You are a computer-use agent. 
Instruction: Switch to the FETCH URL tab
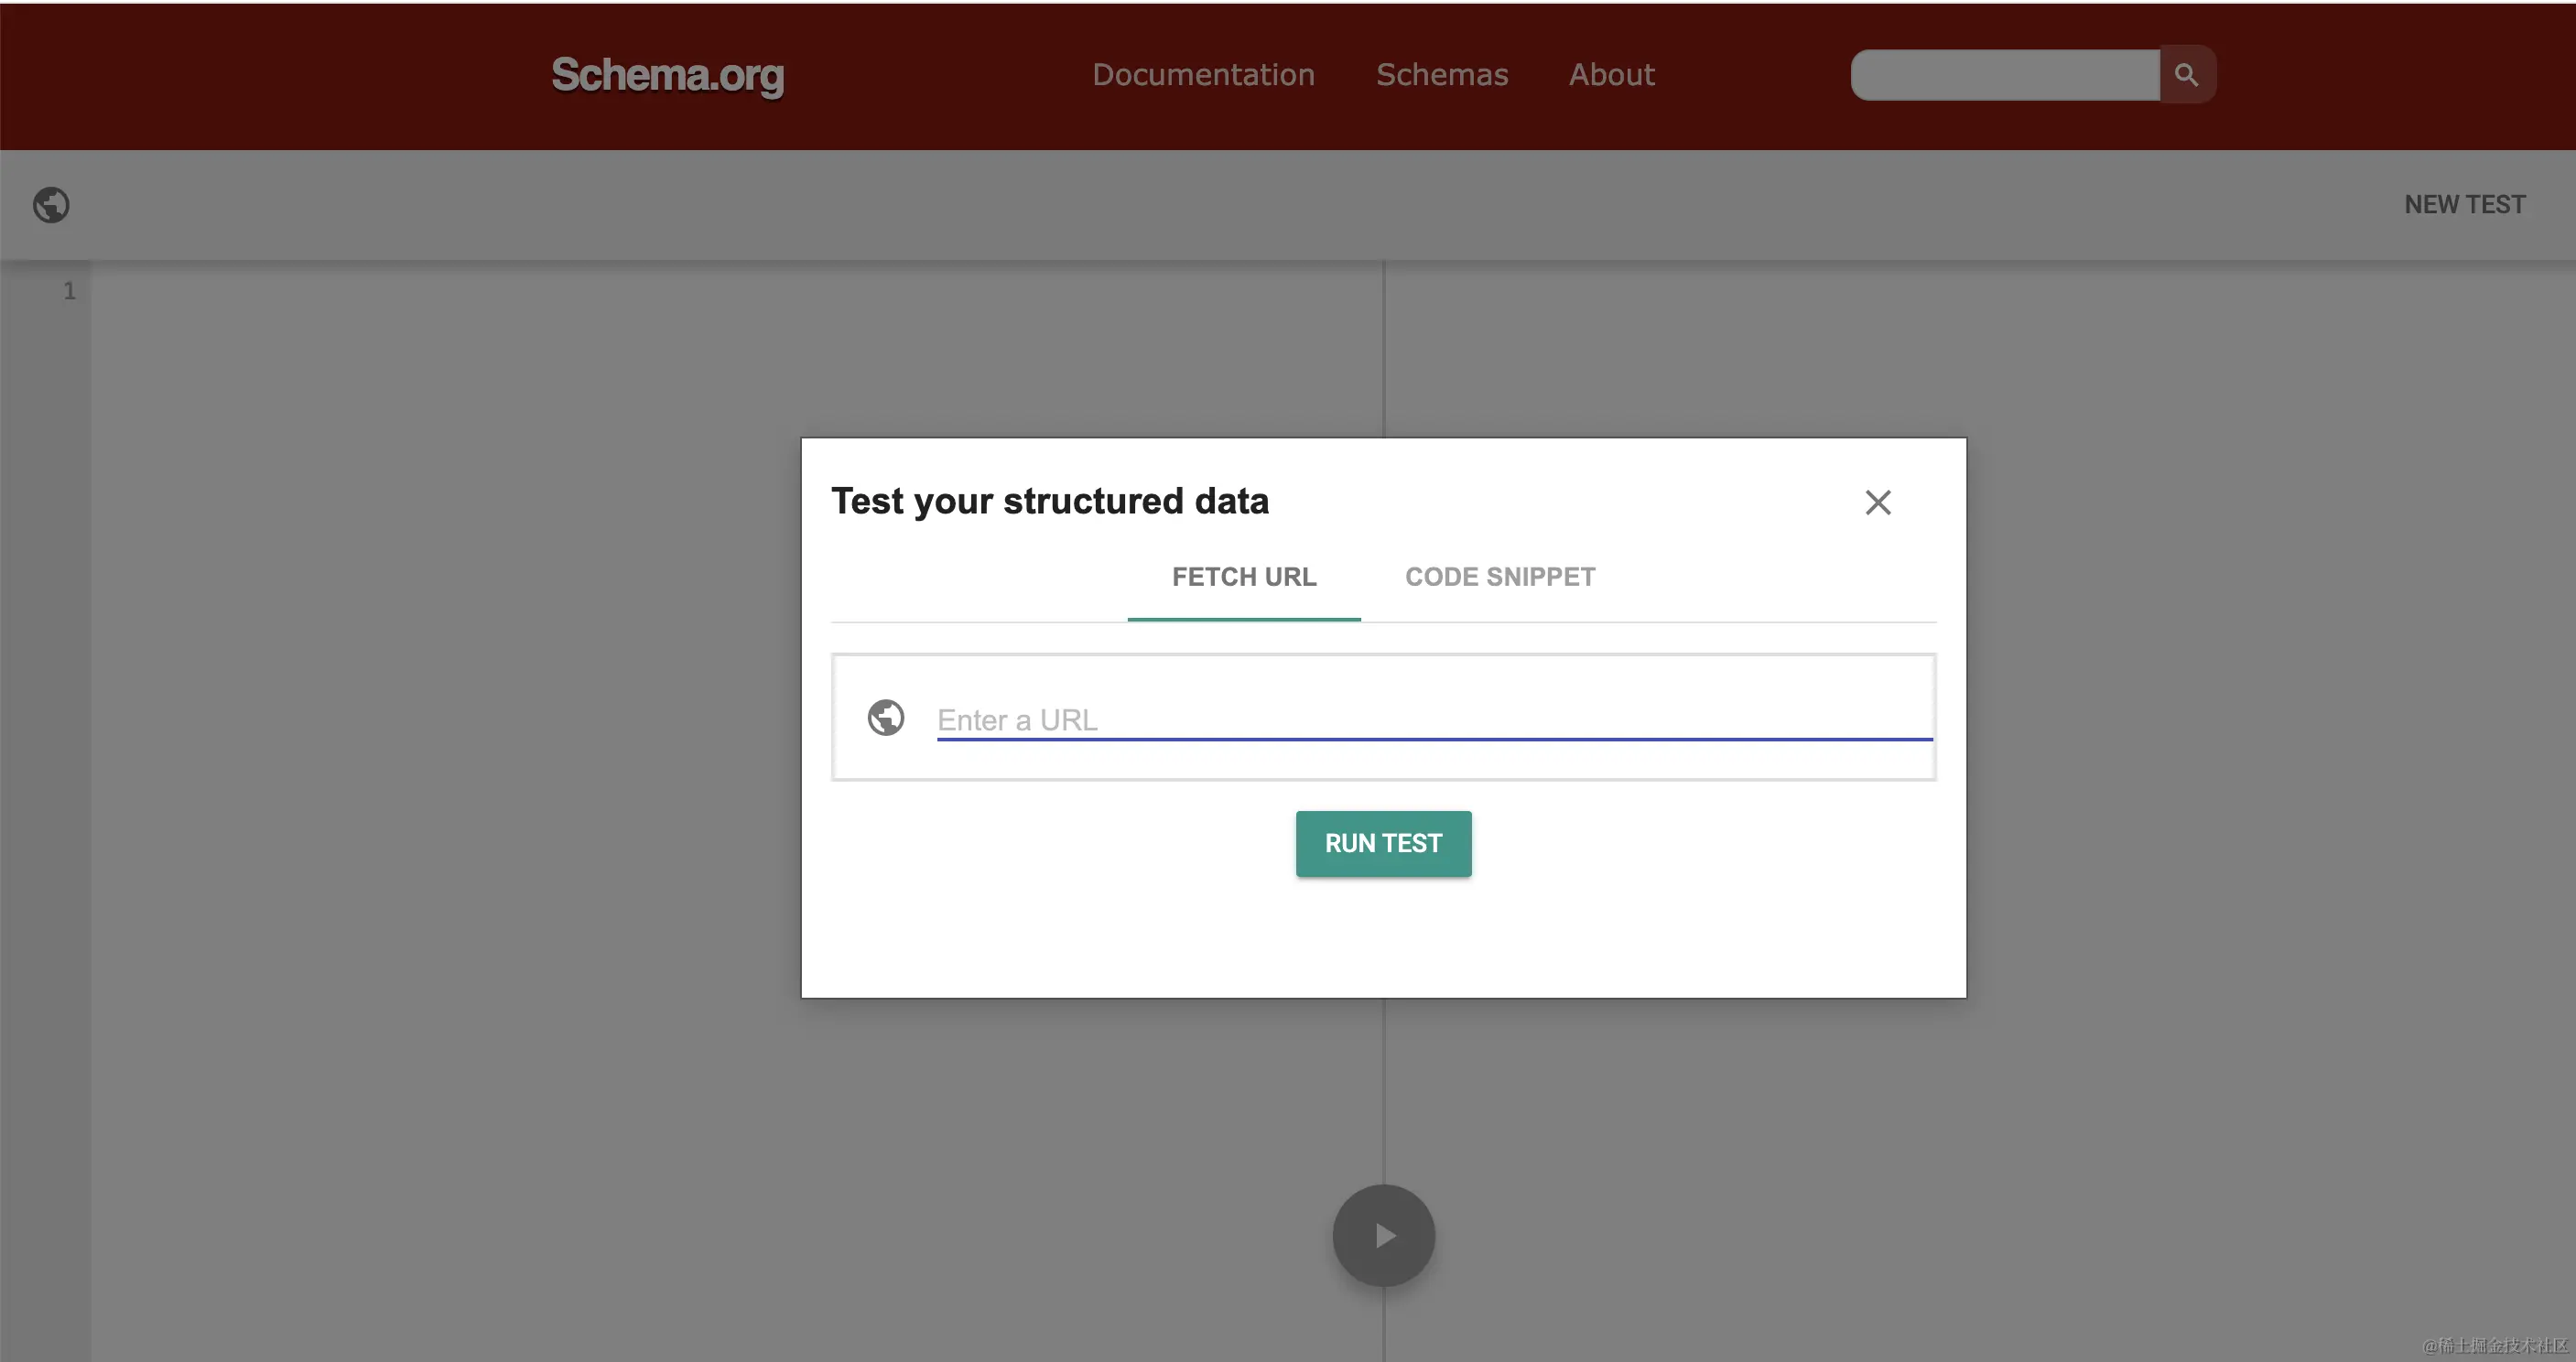tap(1243, 577)
